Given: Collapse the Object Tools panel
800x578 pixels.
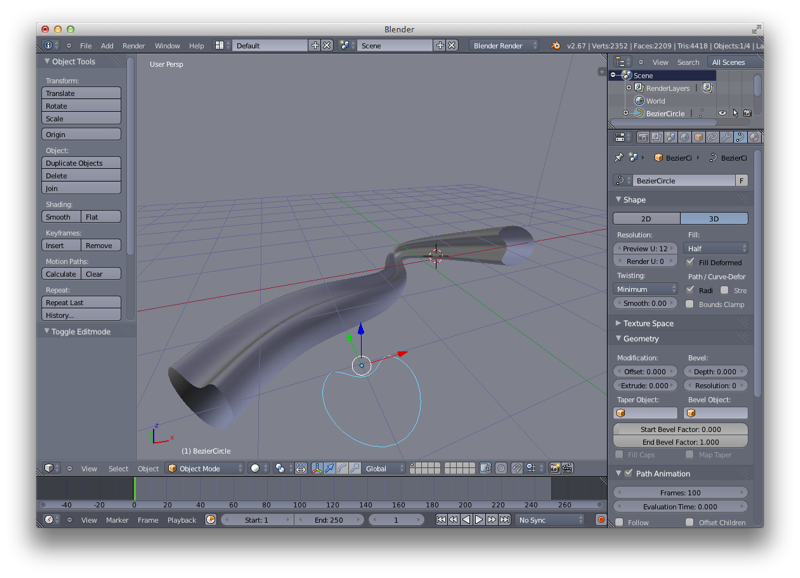Looking at the screenshot, I should pos(47,61).
